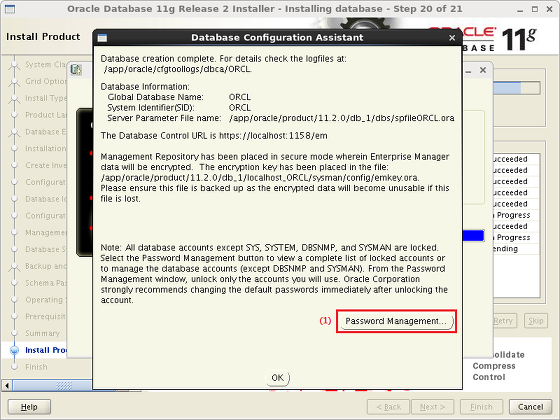Click the sidebar scroll left arrow
Image resolution: width=560 pixels, height=420 pixels.
(x=7, y=385)
